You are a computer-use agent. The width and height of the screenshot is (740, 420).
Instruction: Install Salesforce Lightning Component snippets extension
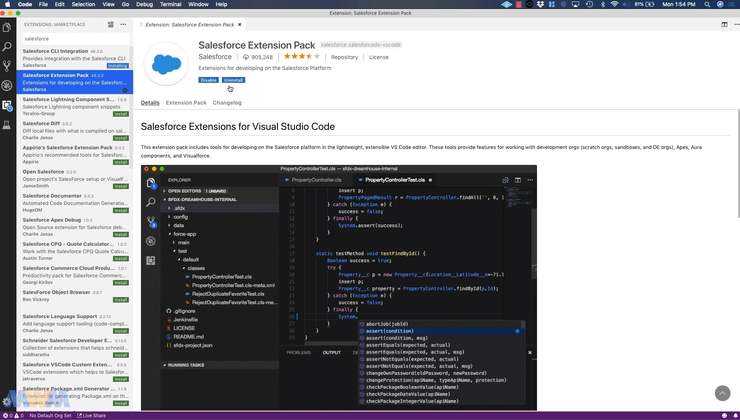[120, 114]
